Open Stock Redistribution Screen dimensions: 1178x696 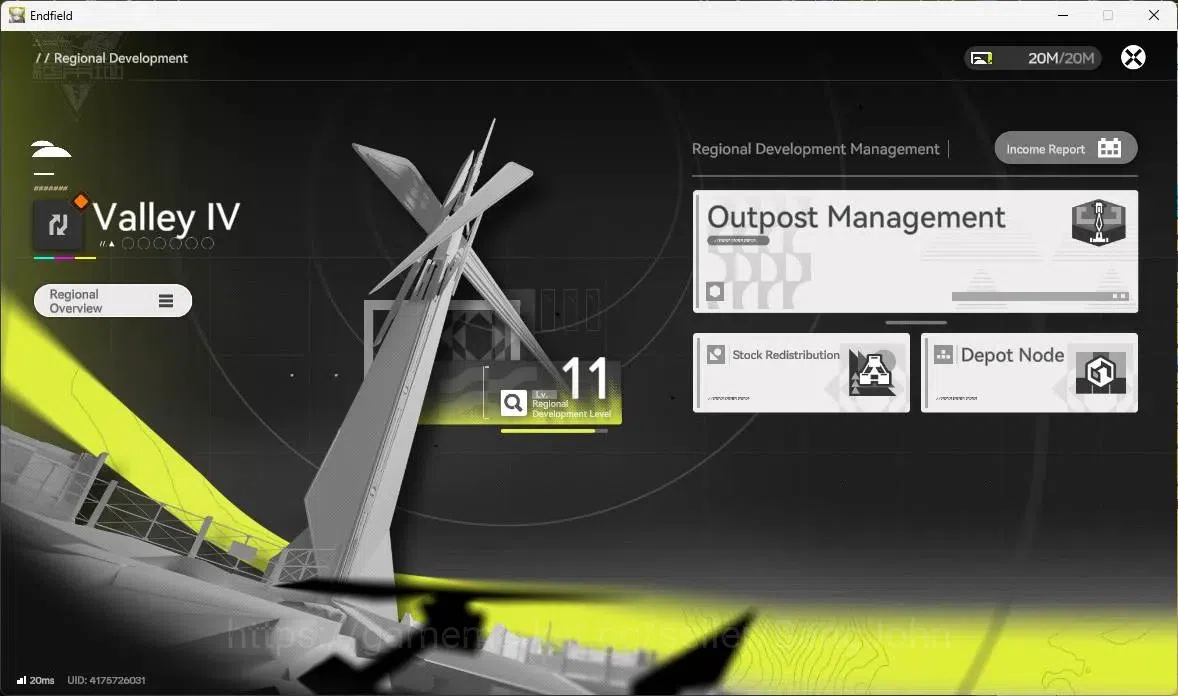click(801, 373)
